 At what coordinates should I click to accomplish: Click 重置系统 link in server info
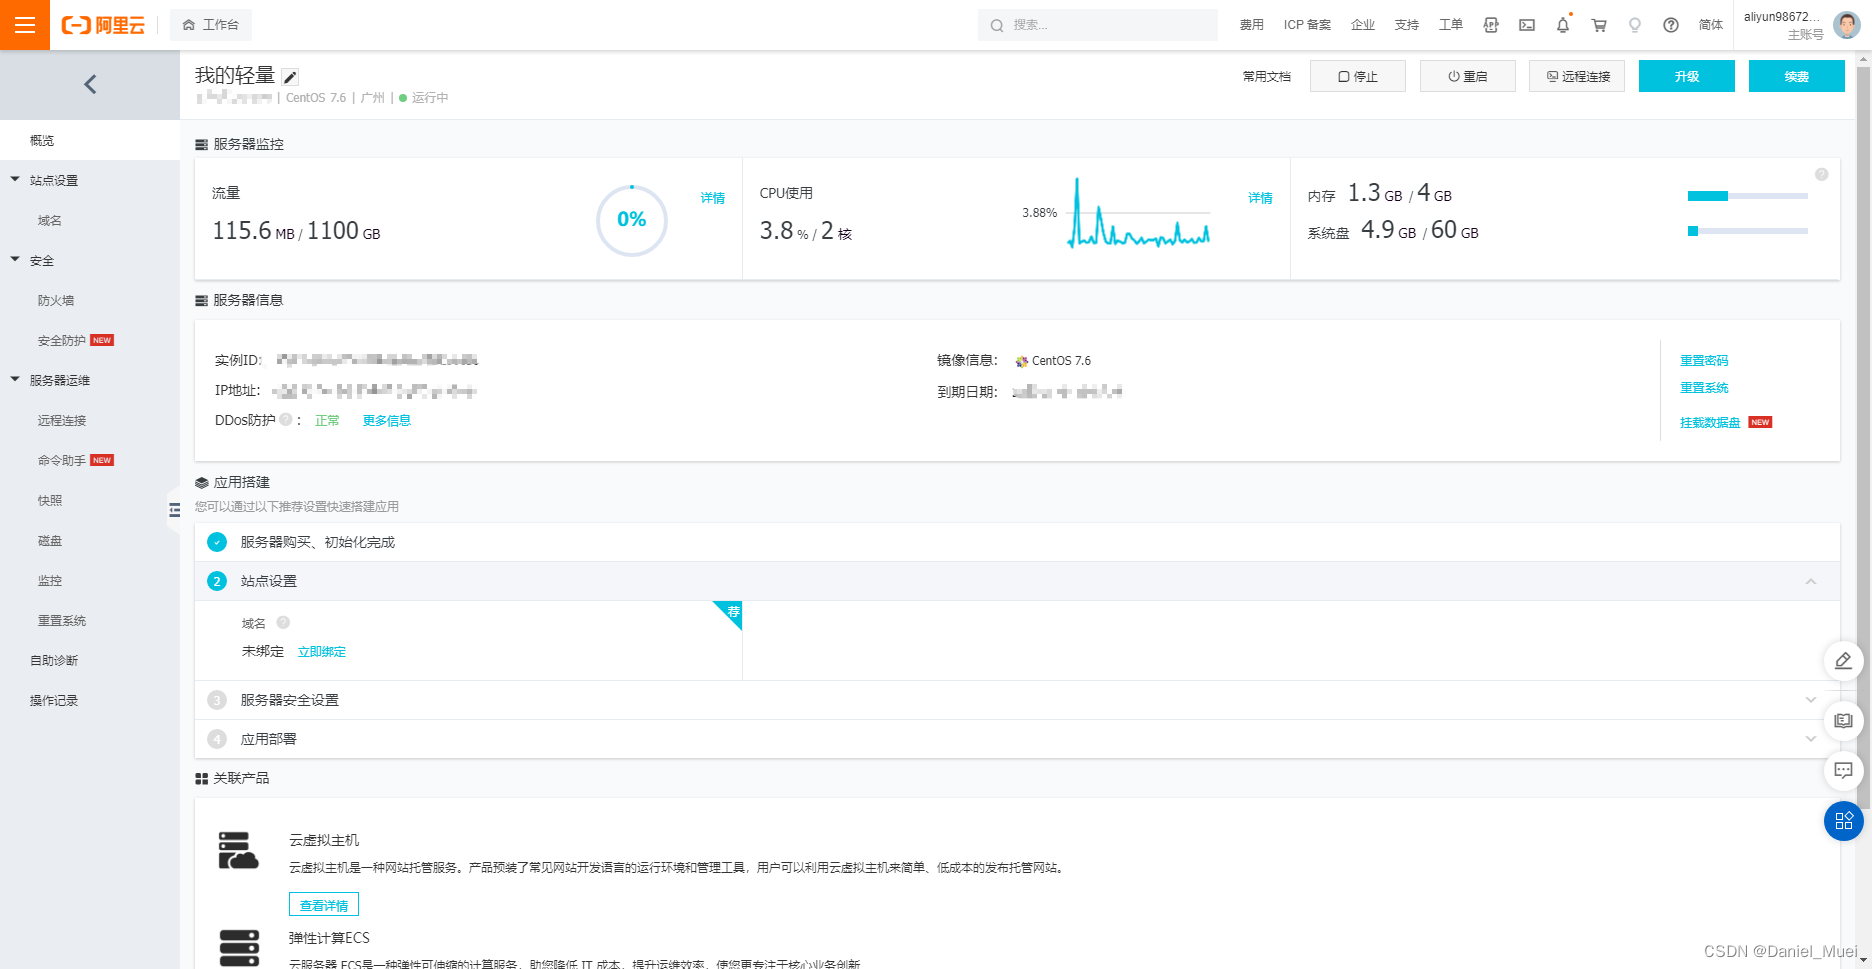1704,388
